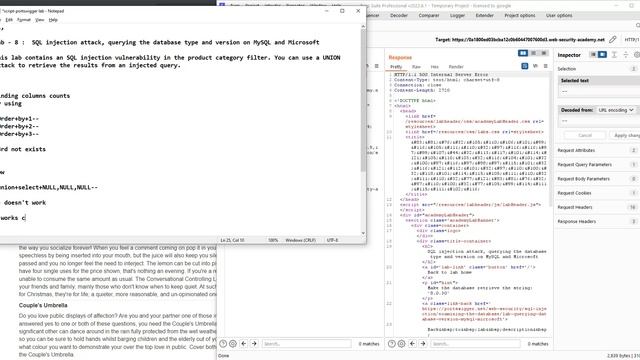Switch Response view to Raw tab
Image resolution: width=640 pixels, height=360 pixels.
point(416,67)
